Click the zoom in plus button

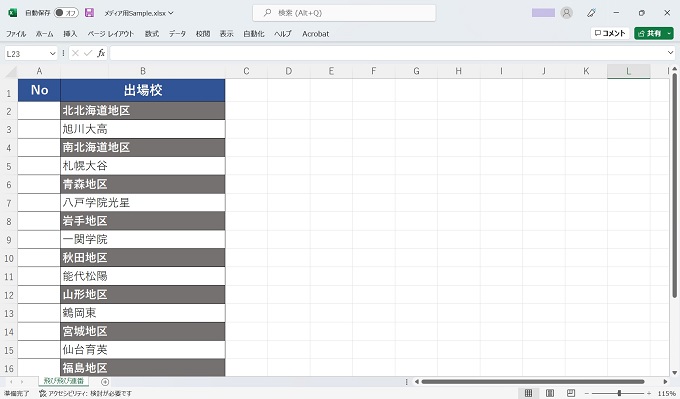pos(649,393)
